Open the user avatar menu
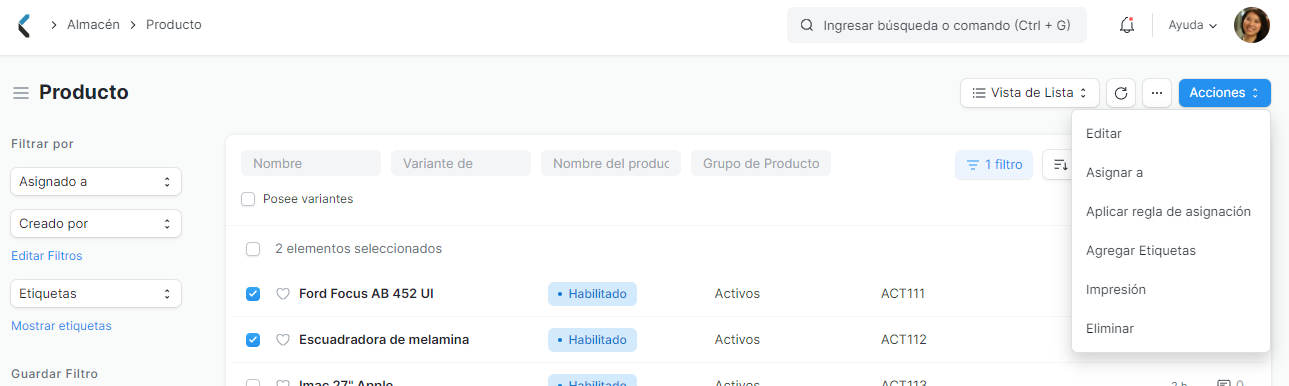Viewport: 1289px width, 386px height. point(1252,25)
